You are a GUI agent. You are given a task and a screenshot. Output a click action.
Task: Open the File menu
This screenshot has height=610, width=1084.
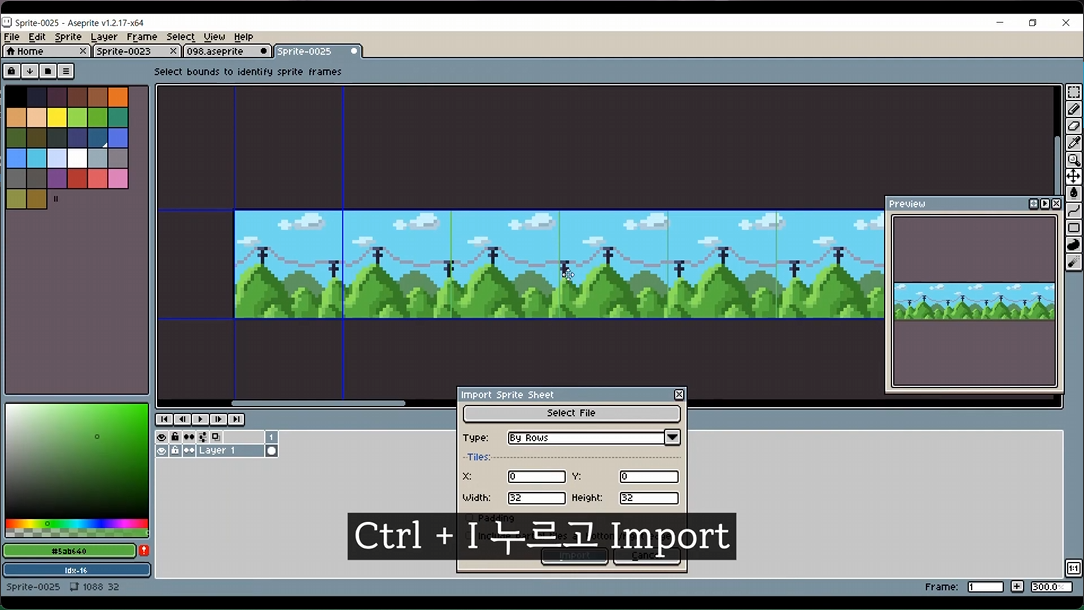(x=12, y=37)
